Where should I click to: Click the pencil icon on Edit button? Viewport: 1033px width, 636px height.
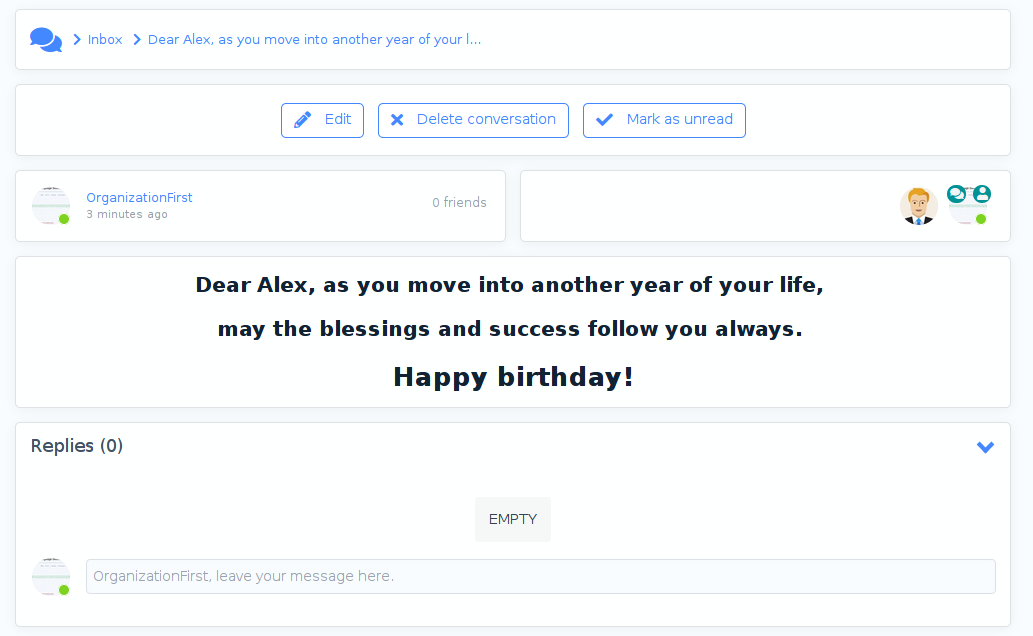[x=303, y=120]
